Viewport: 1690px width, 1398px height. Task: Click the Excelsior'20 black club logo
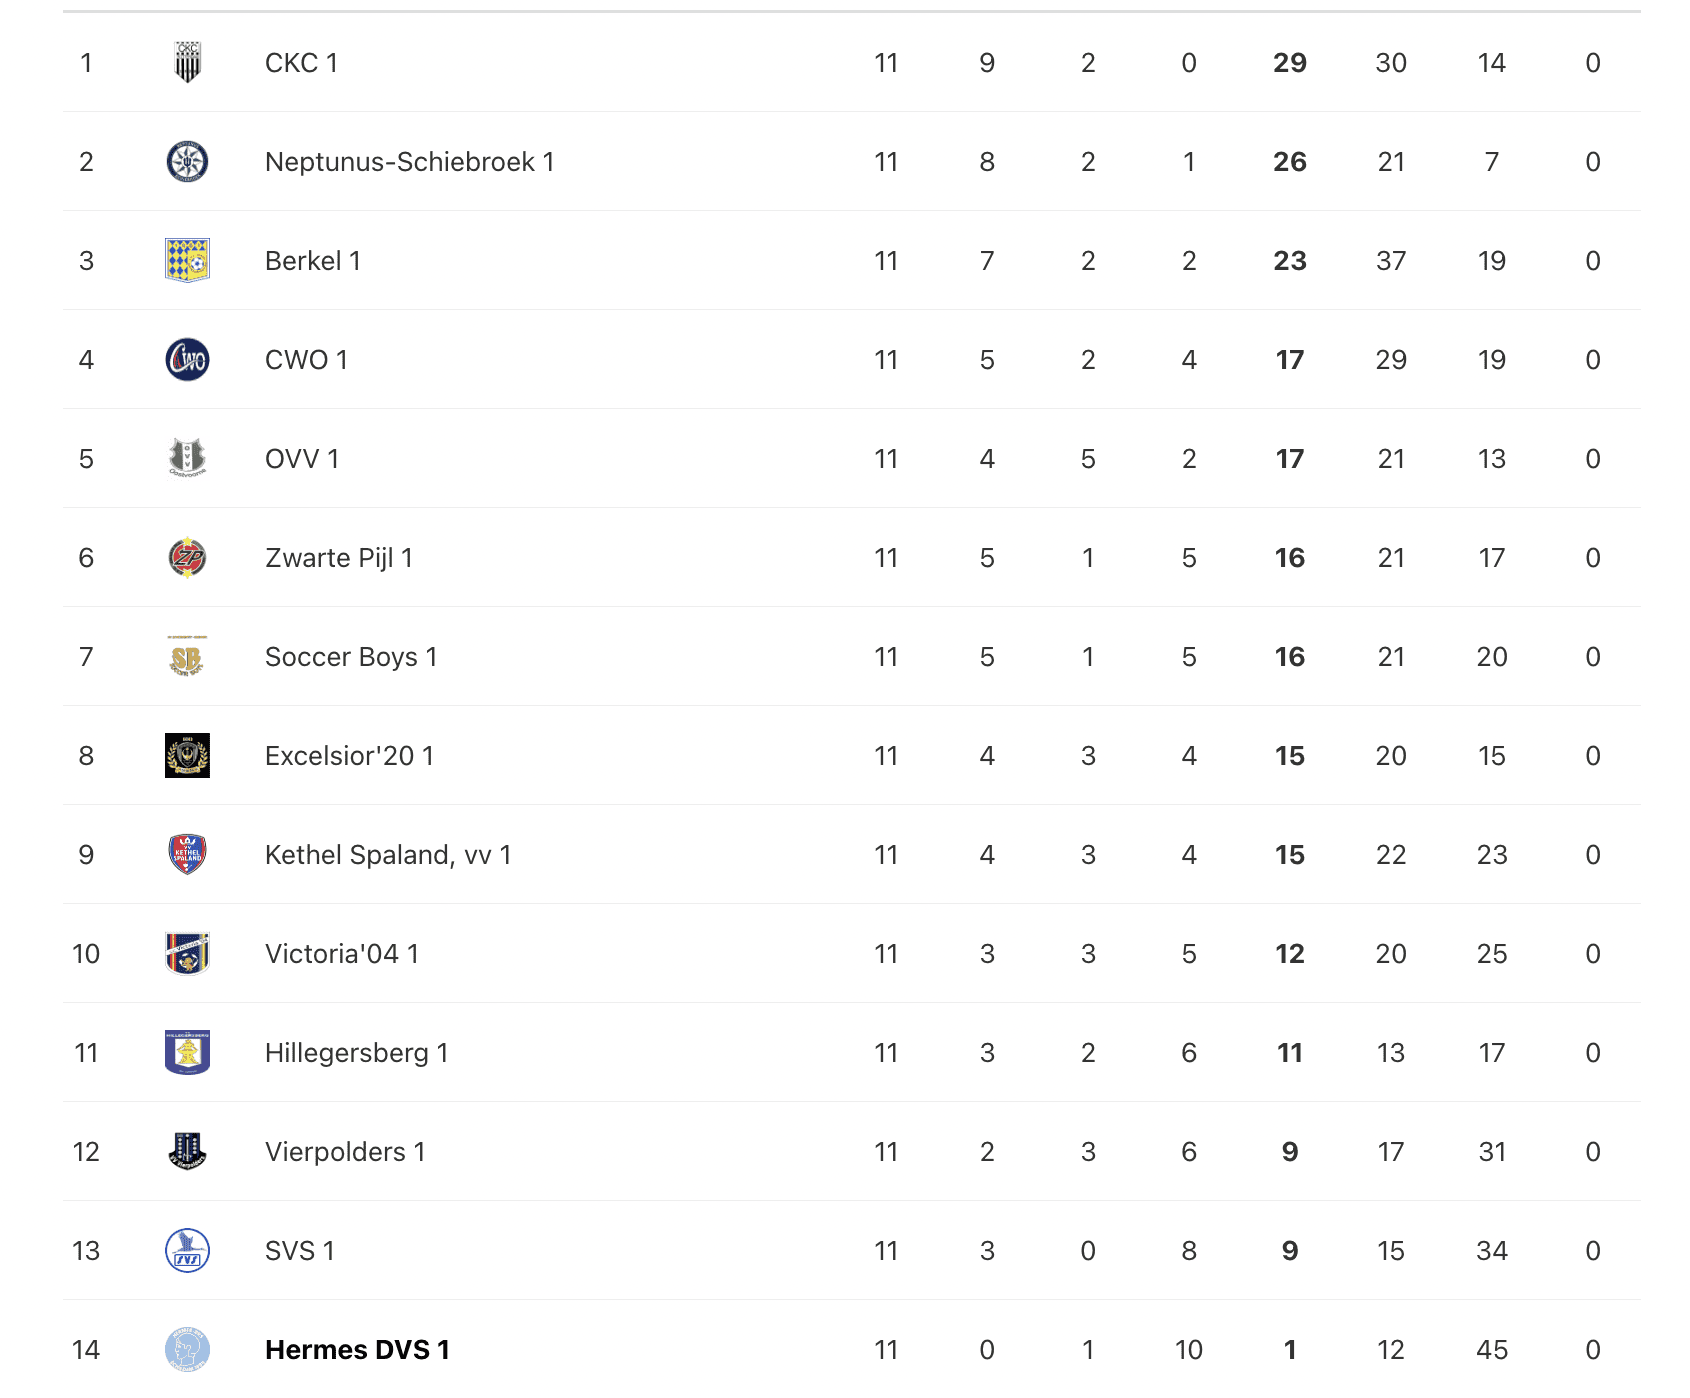tap(187, 756)
